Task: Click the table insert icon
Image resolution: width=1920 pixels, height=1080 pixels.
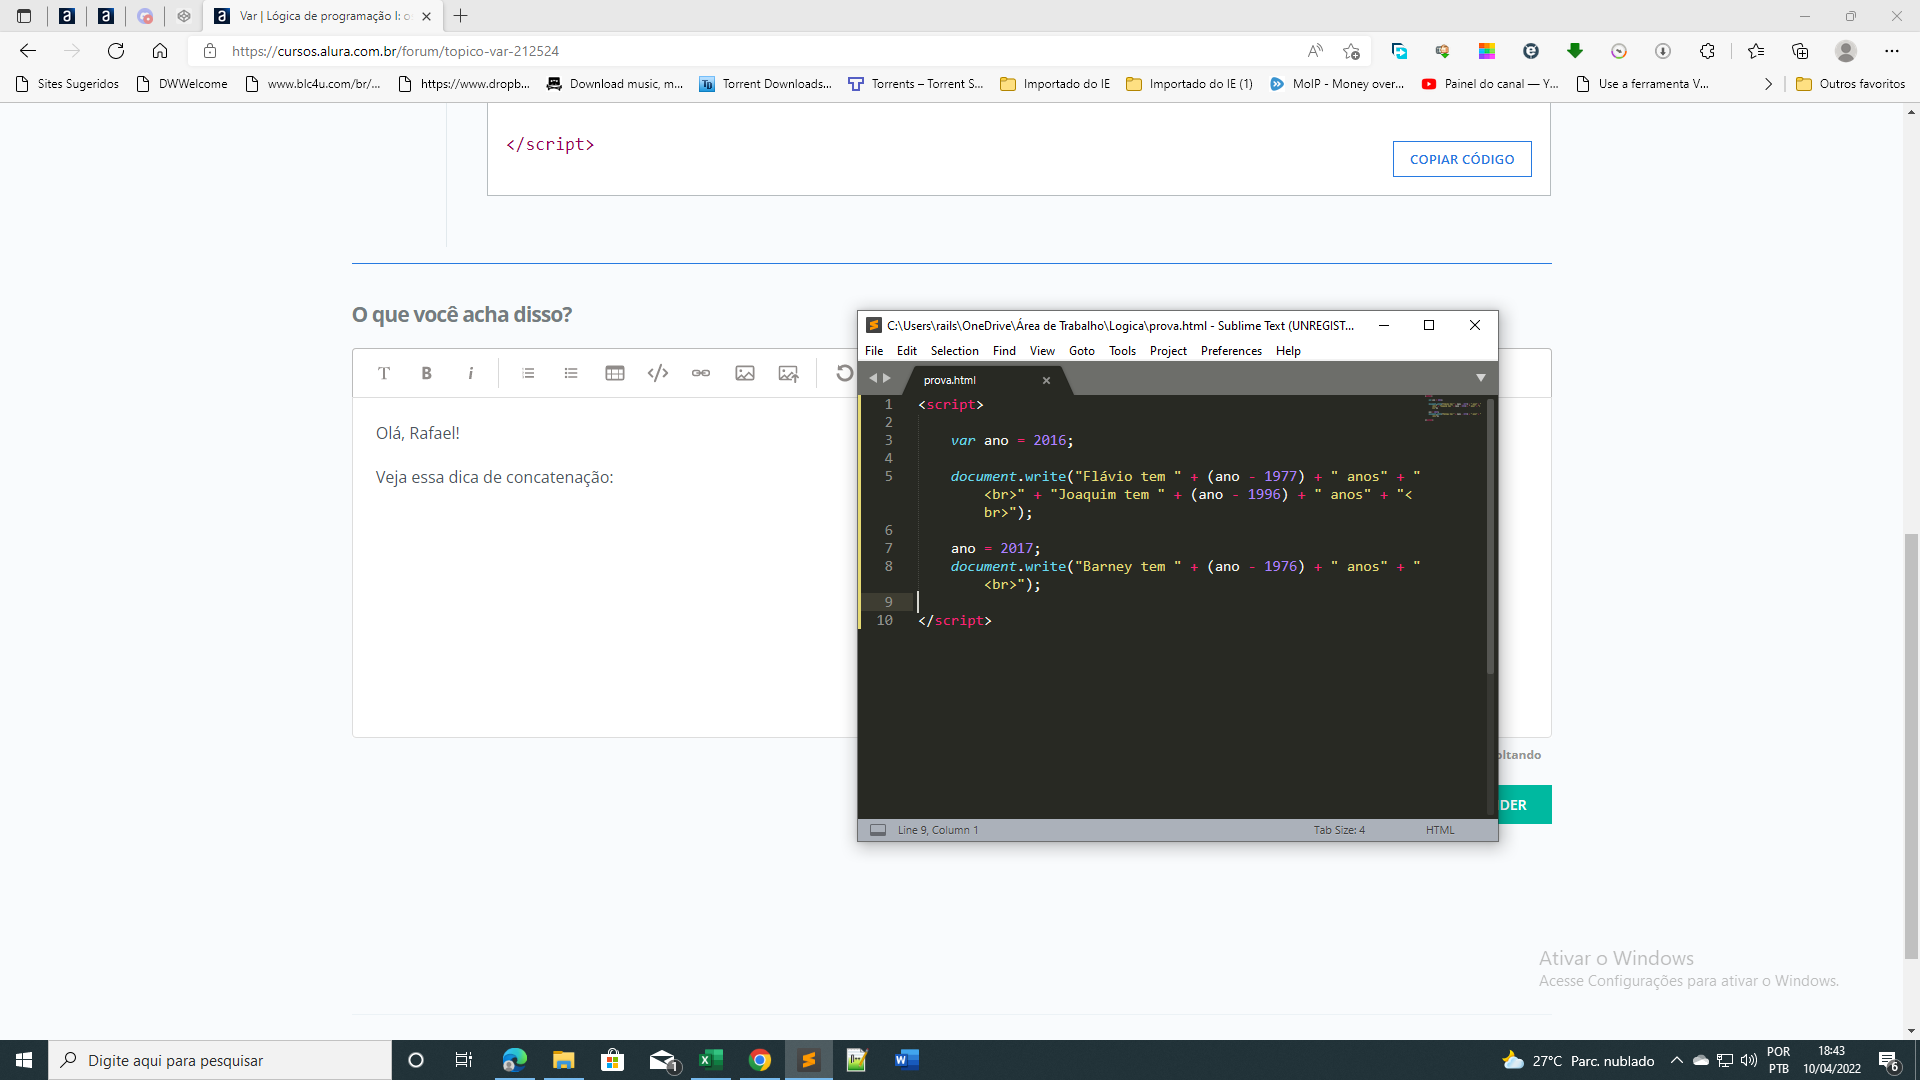Action: point(615,373)
